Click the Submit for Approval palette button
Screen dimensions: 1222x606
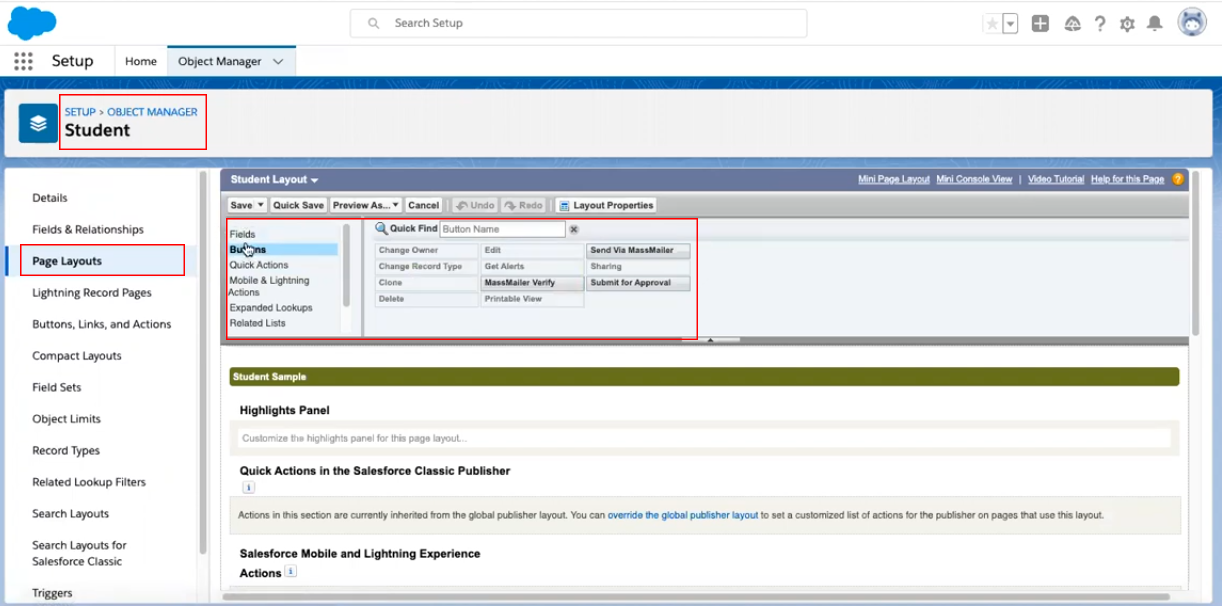[x=638, y=283]
